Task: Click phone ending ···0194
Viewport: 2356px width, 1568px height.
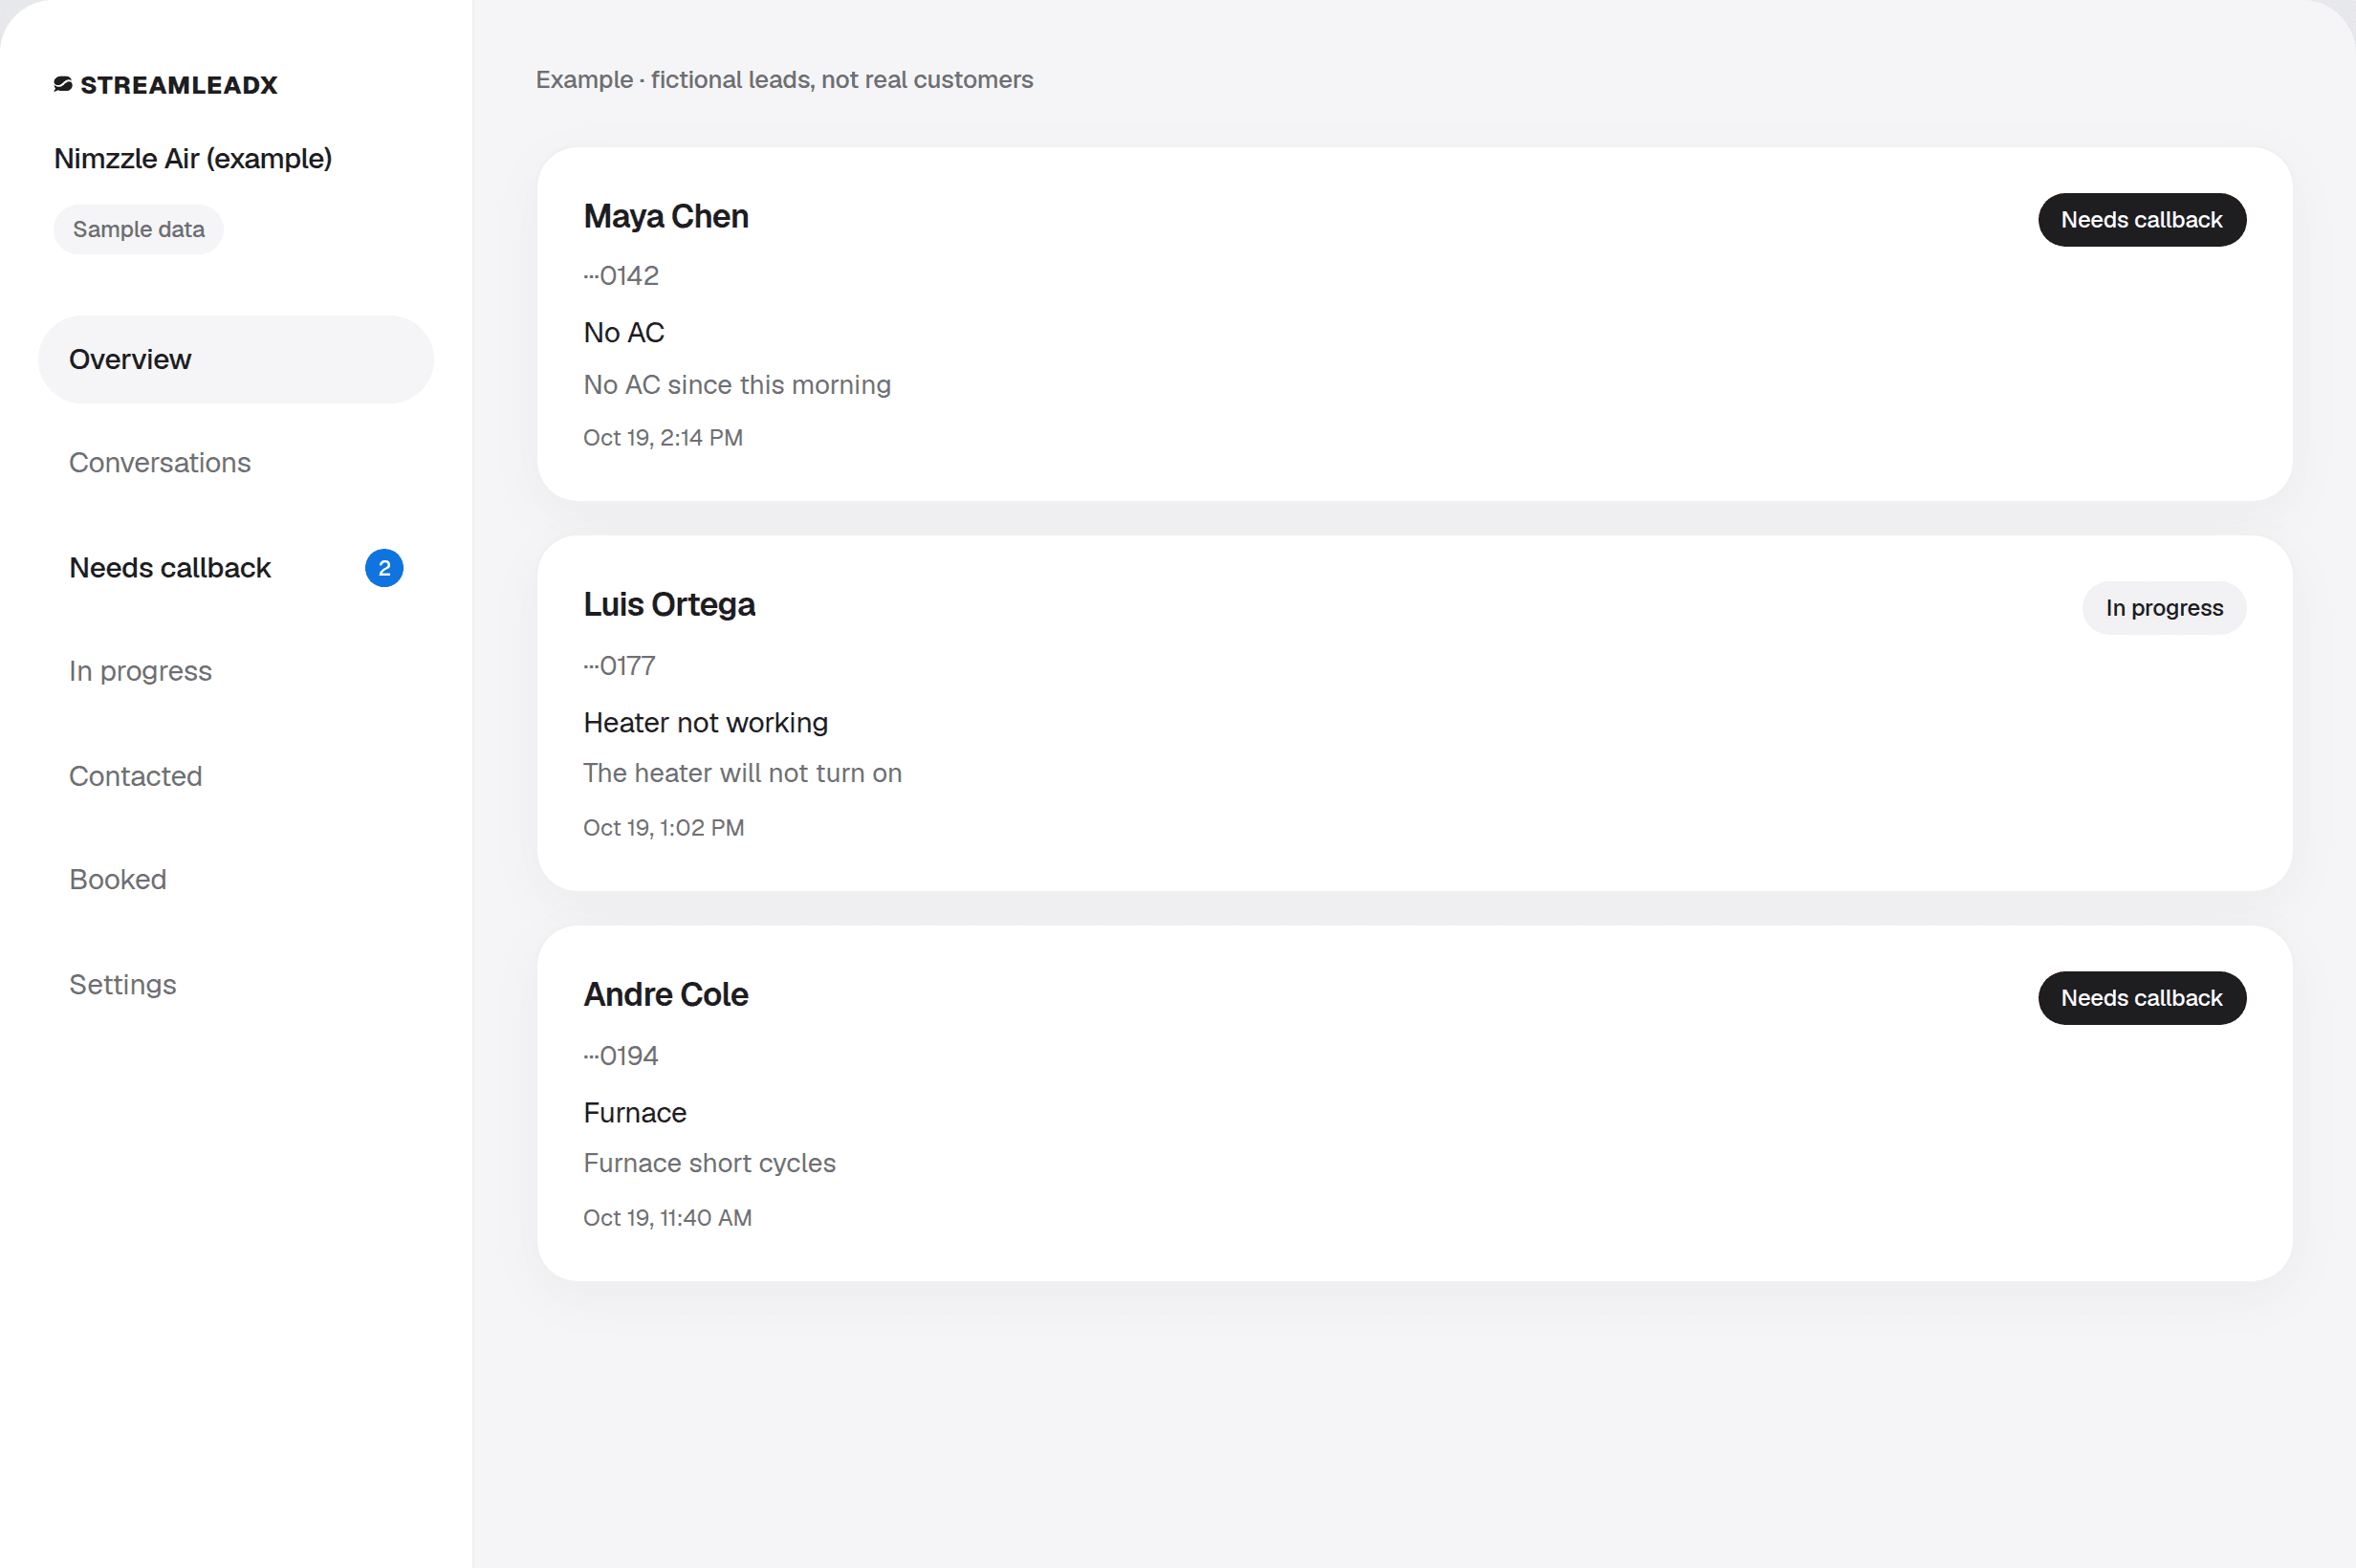Action: click(621, 1056)
